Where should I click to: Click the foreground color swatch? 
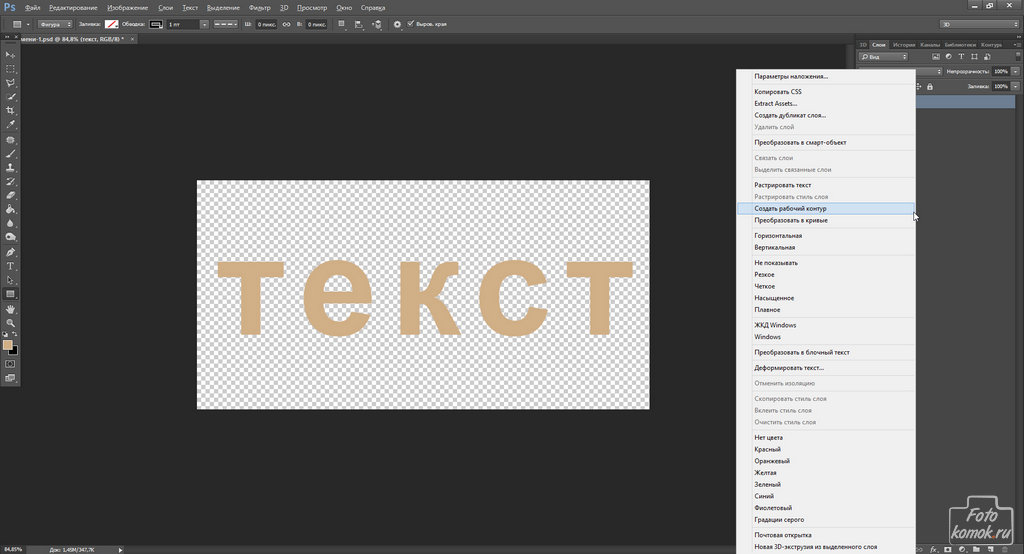(x=8, y=344)
